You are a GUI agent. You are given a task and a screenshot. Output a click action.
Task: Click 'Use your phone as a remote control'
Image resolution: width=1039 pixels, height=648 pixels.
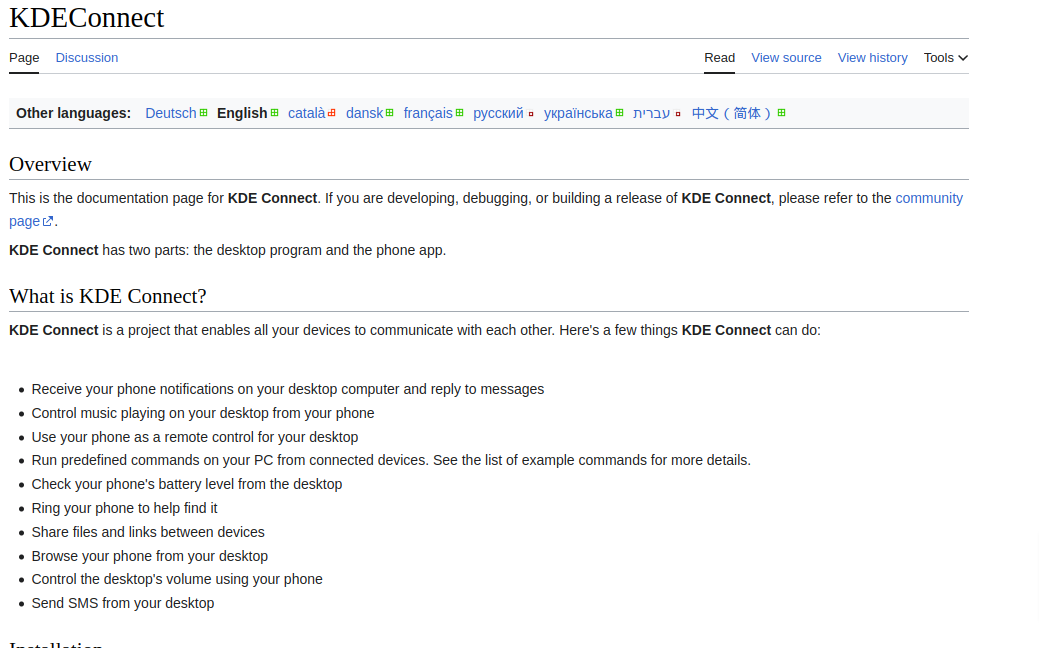click(195, 437)
